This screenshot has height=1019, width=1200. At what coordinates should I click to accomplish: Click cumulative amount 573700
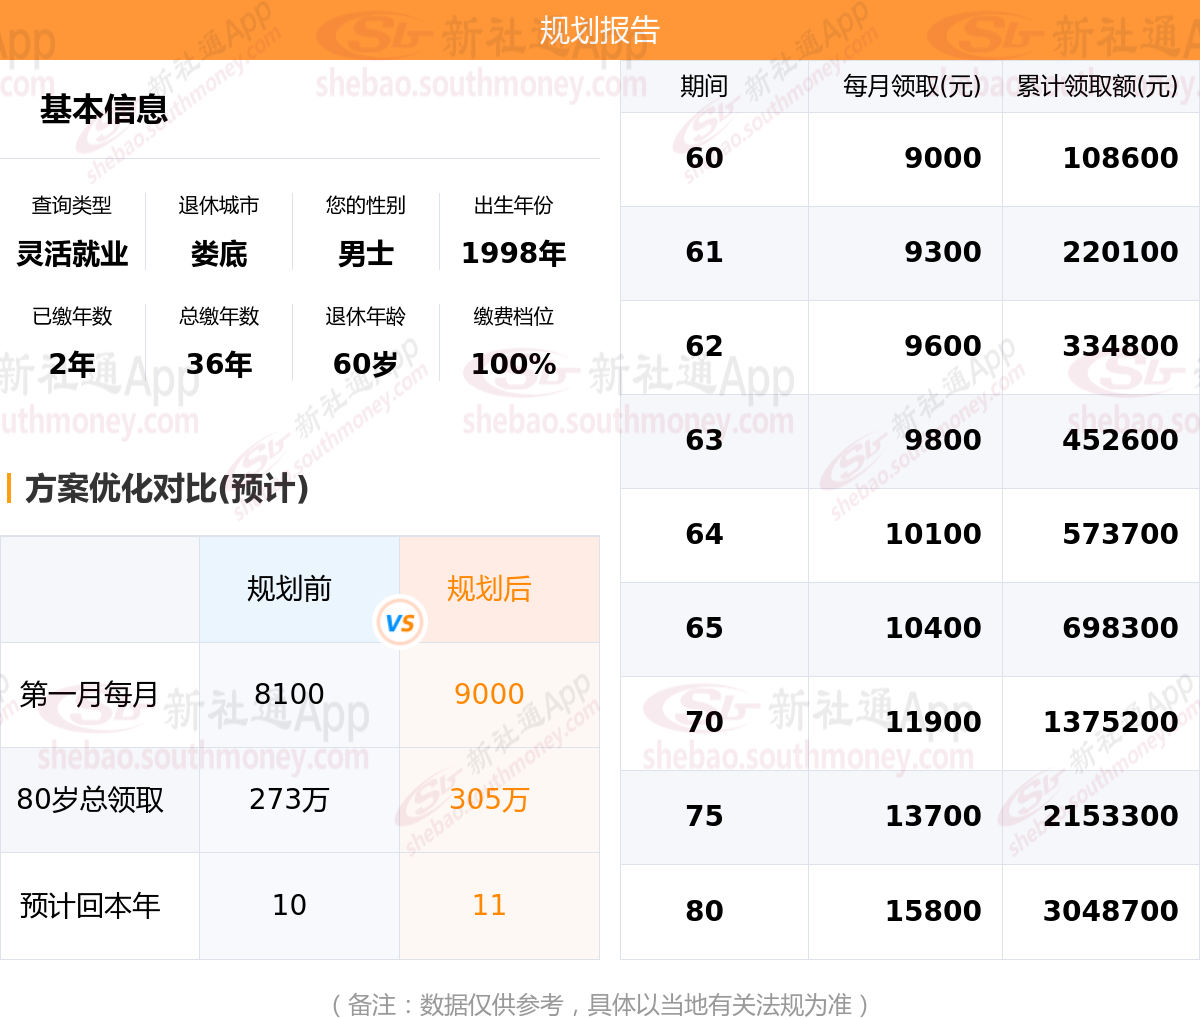[x=1120, y=534]
